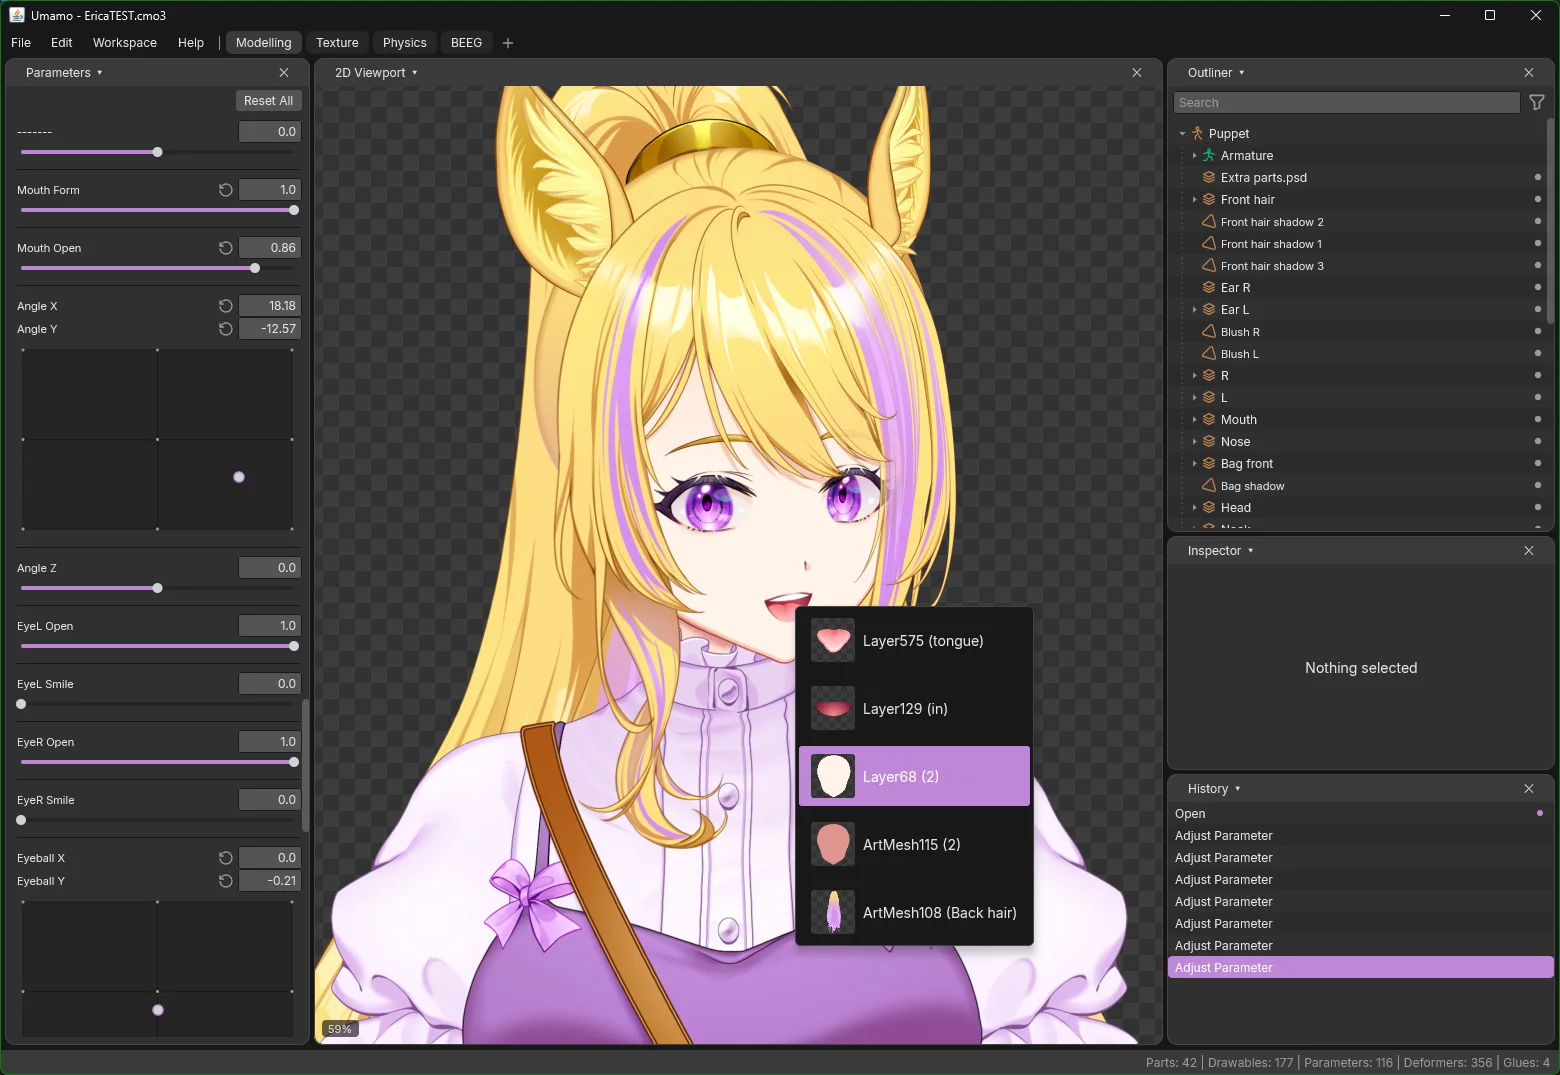
Task: Expand the Armature tree node
Action: (x=1194, y=155)
